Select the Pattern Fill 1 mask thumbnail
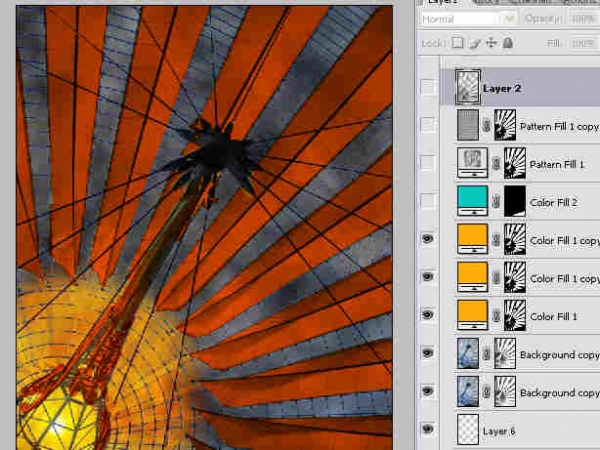The image size is (600, 450). point(515,163)
